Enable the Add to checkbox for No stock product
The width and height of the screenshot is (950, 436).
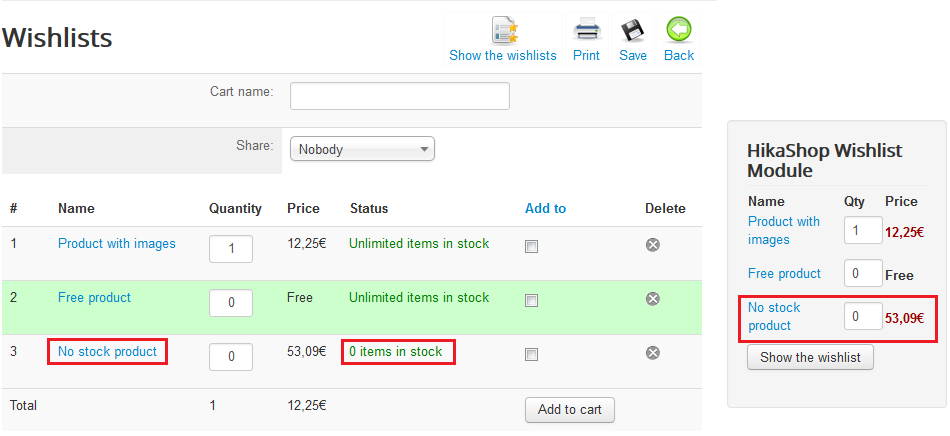point(531,354)
